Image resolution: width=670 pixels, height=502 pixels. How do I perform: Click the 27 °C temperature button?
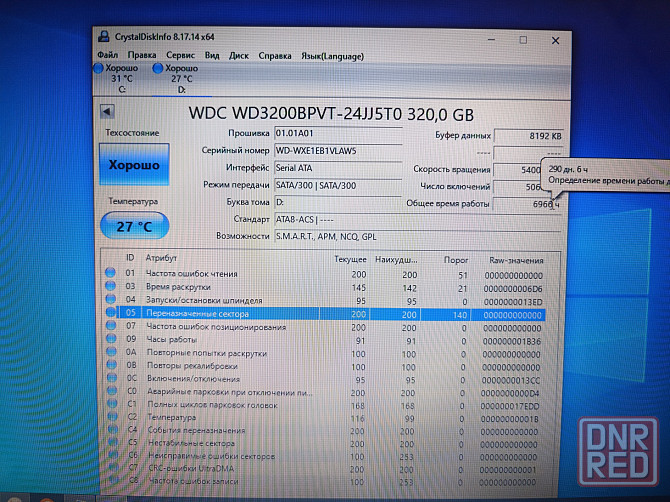click(x=135, y=226)
